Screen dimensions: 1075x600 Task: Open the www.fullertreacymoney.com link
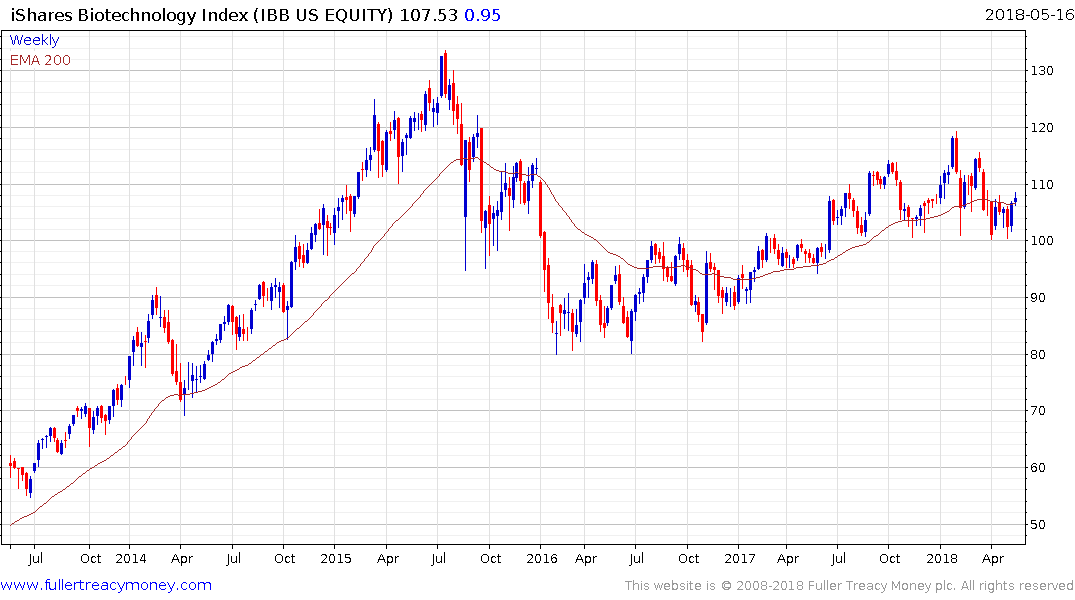coord(106,585)
